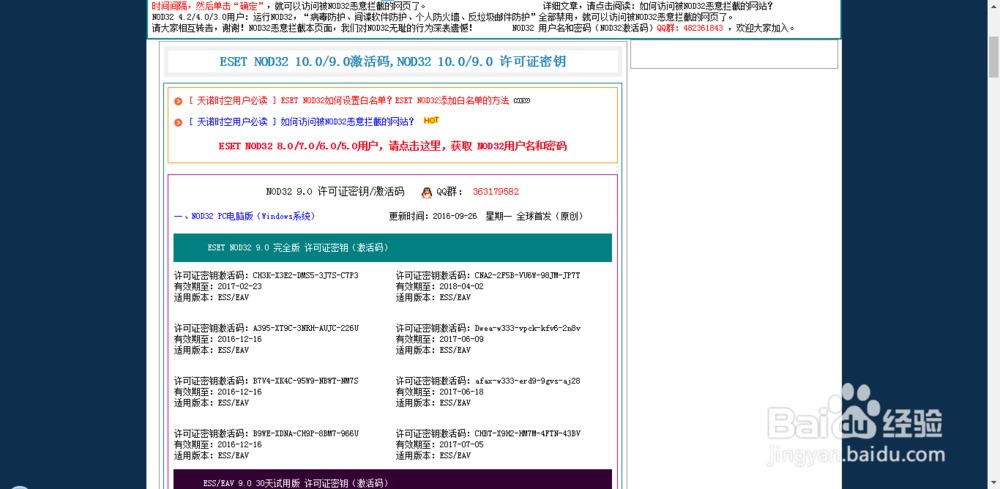Select license key CHBT-X9M2-NM7M-4FTN-43BV
1000x489 pixels.
pyautogui.click(x=527, y=433)
